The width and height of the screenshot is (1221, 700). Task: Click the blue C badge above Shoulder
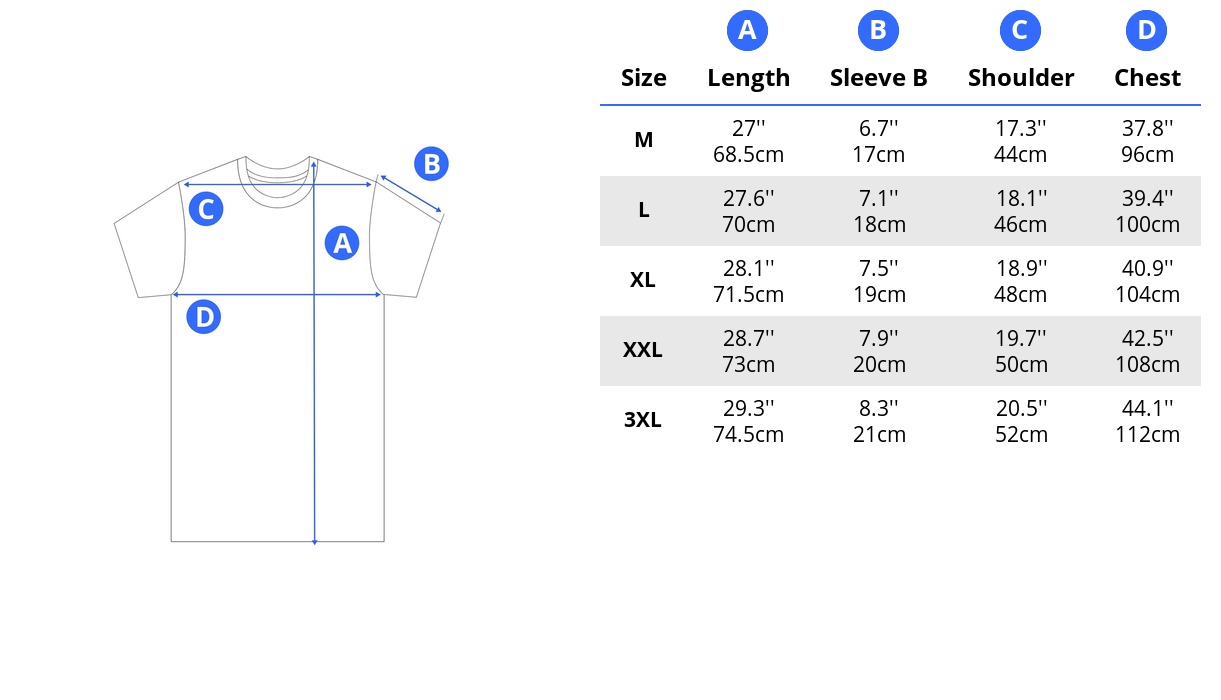click(1020, 31)
